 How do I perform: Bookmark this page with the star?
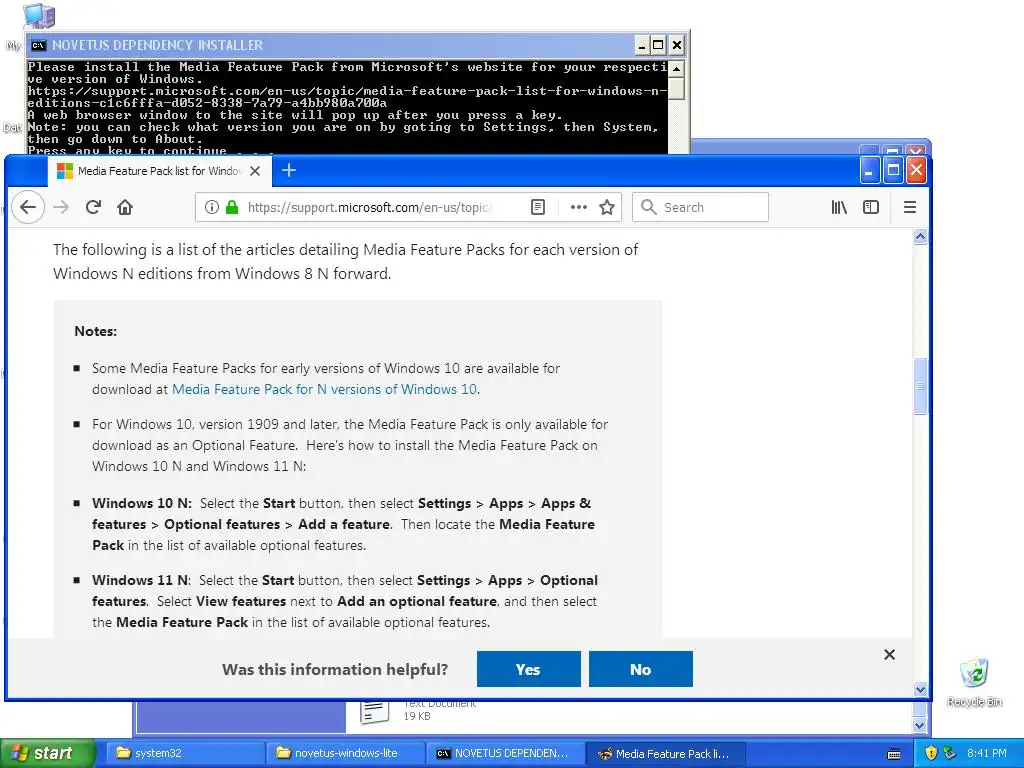(607, 208)
